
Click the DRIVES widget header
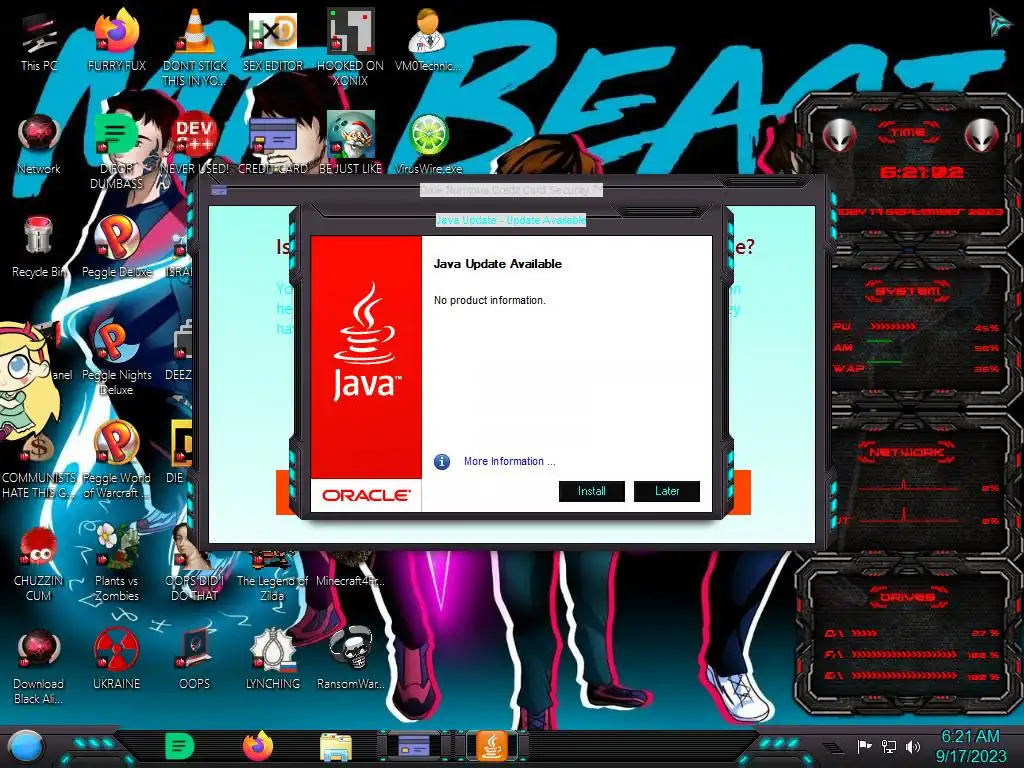click(x=907, y=597)
